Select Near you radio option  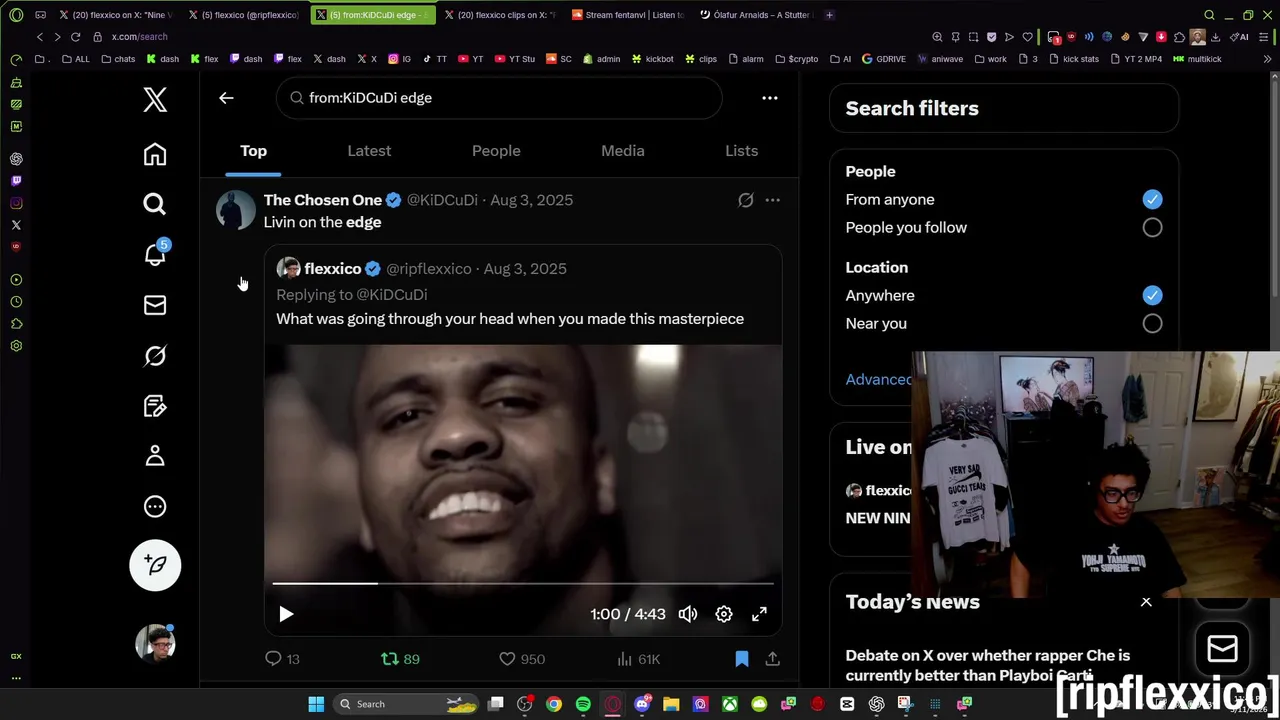(x=1152, y=323)
